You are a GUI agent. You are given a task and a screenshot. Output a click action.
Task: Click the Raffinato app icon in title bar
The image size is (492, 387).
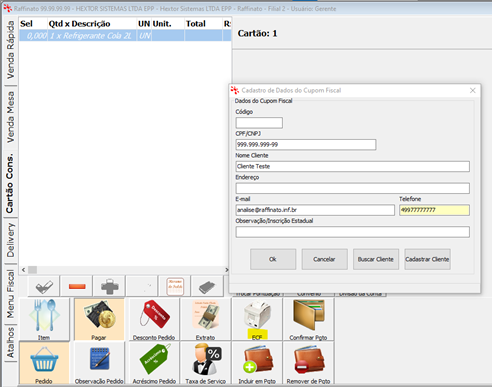point(7,8)
